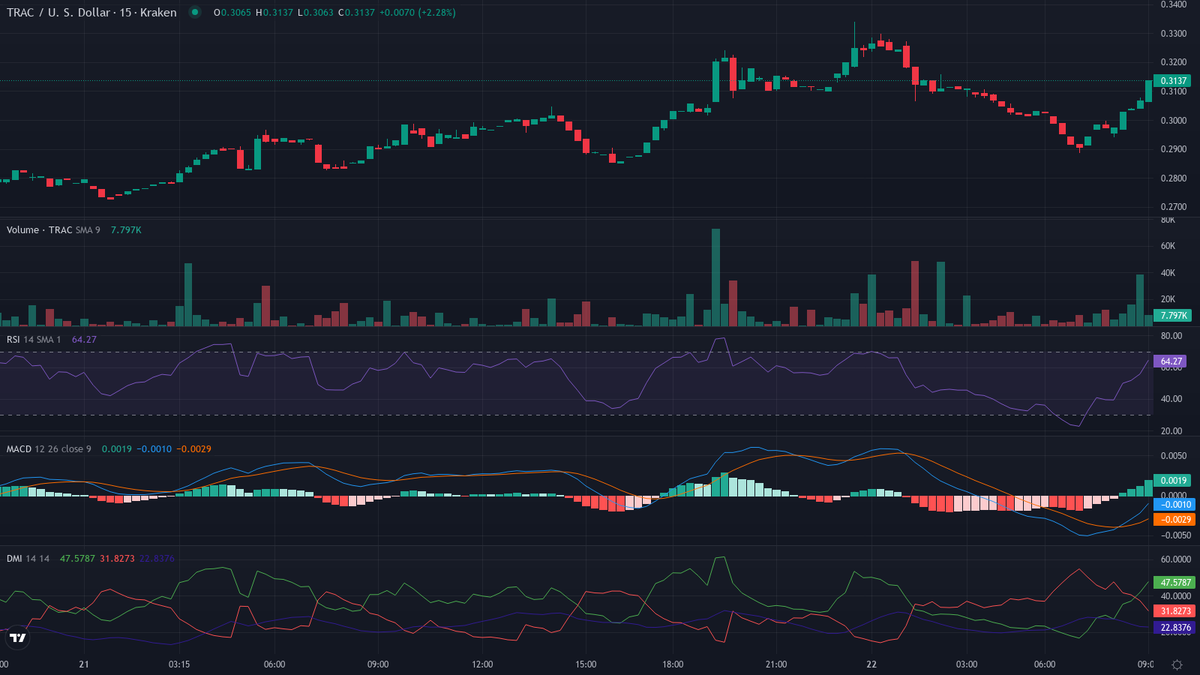Click the 47.5787 value in DMI legend

coord(78,557)
